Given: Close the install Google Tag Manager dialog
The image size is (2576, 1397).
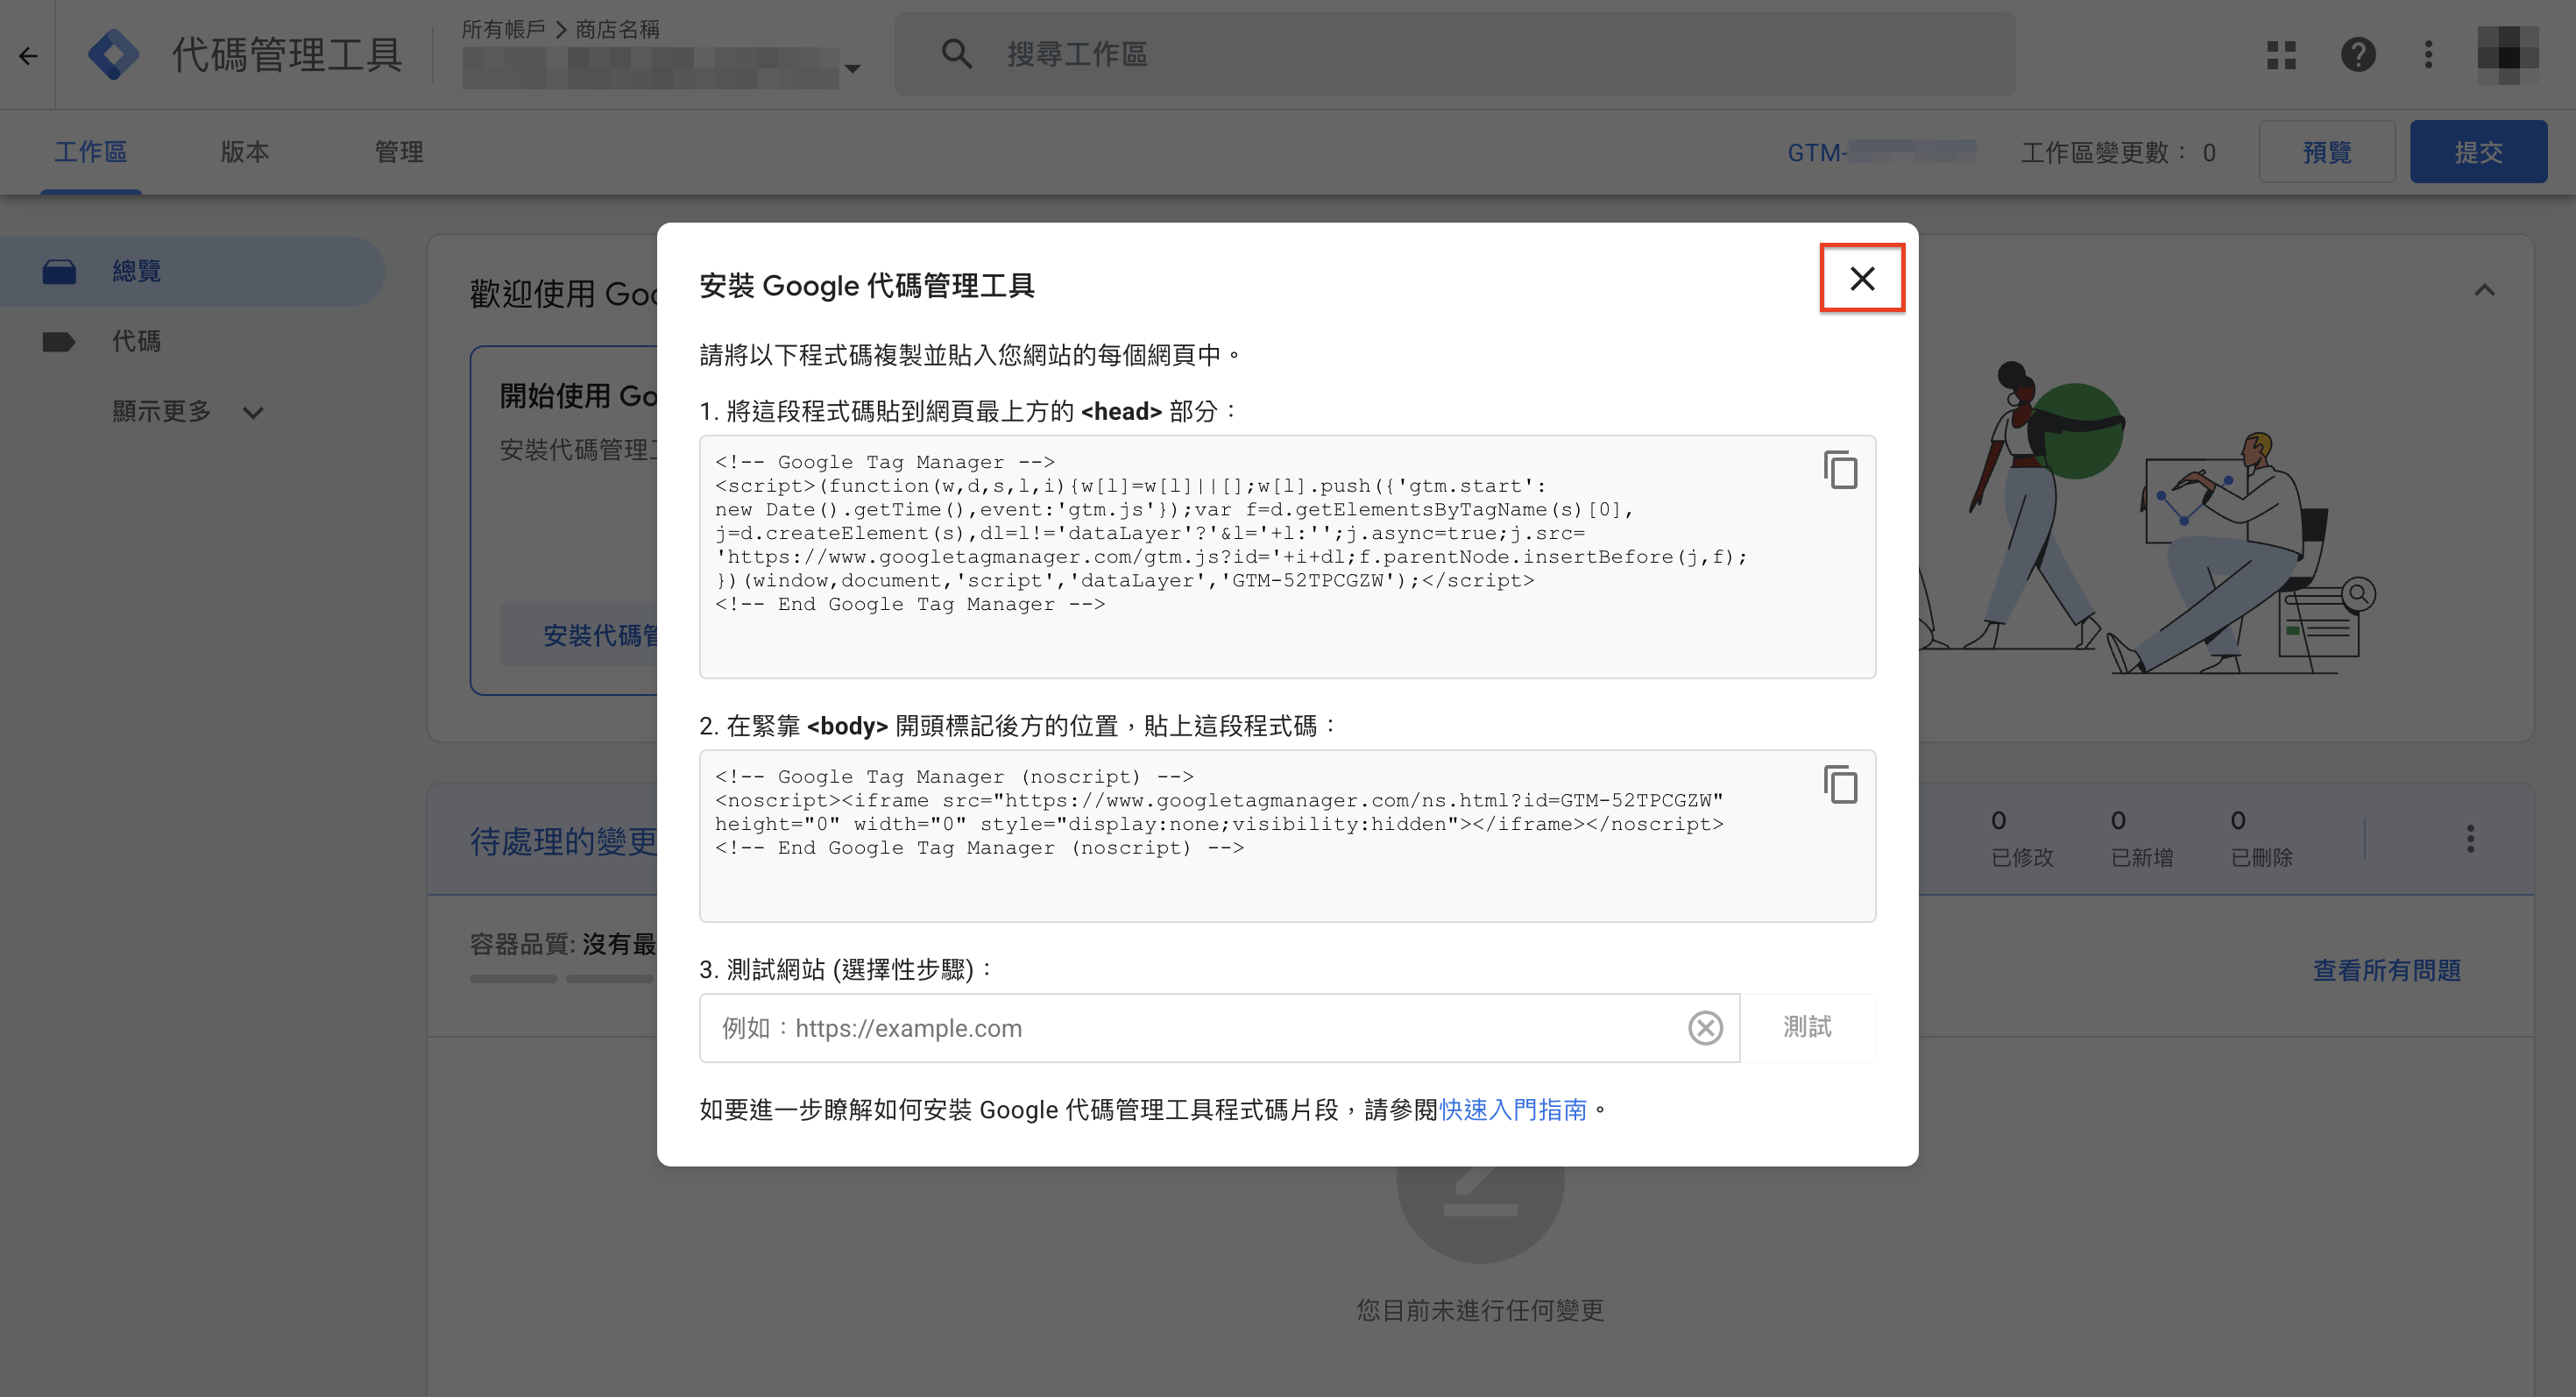Looking at the screenshot, I should point(1861,278).
